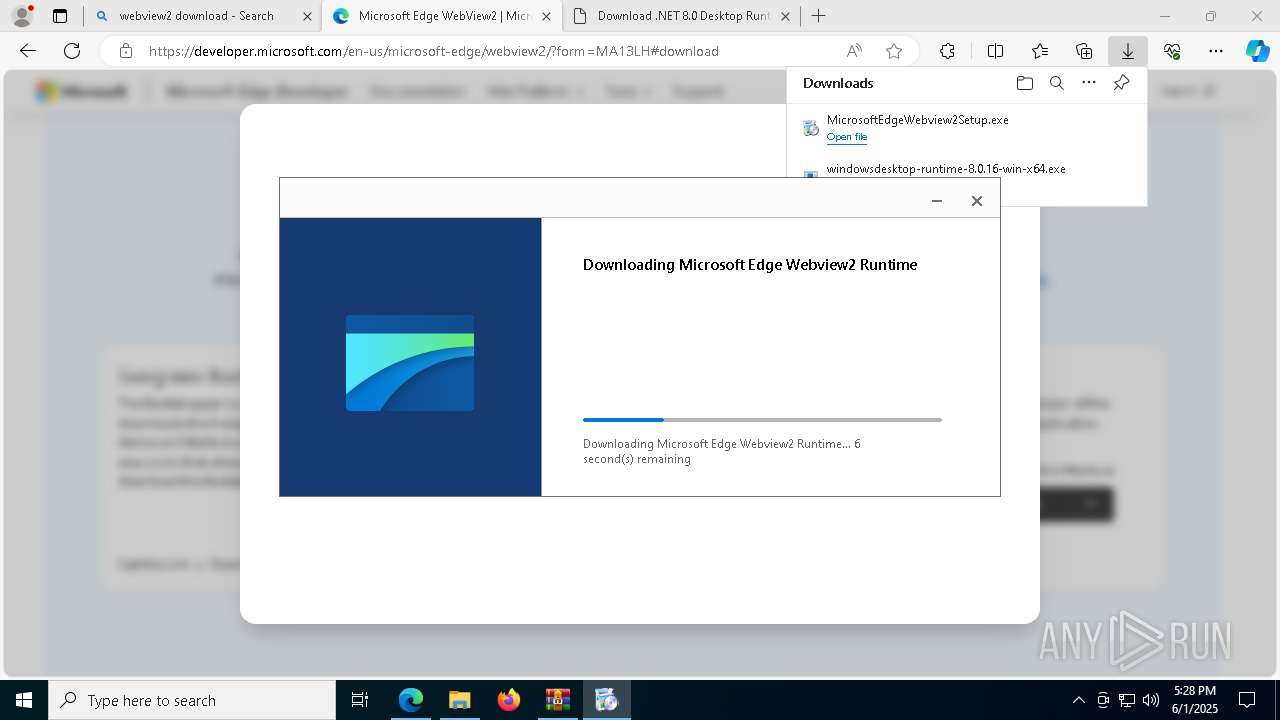Close the Webview2 installer dialog
This screenshot has height=720, width=1280.
[x=977, y=201]
